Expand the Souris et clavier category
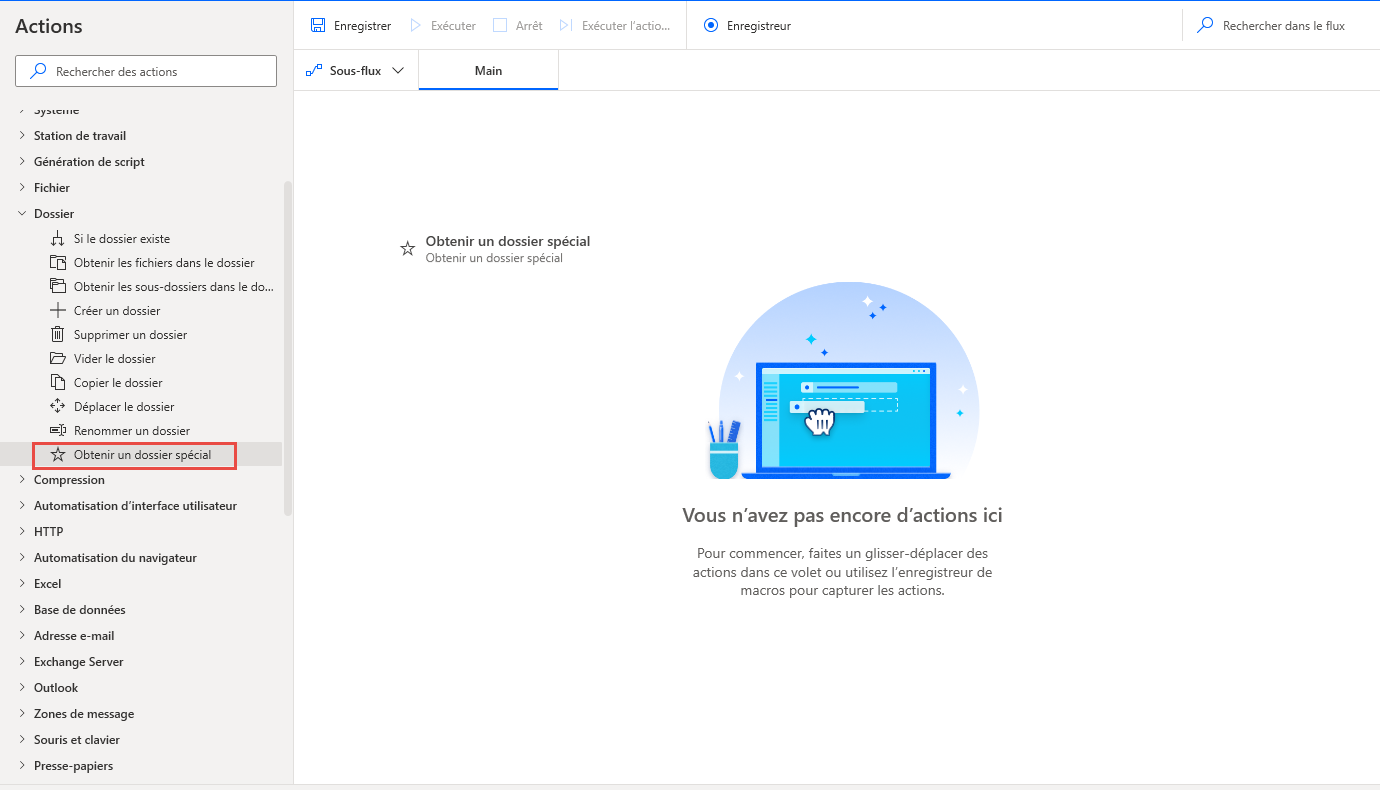This screenshot has height=790, width=1380. click(x=22, y=740)
